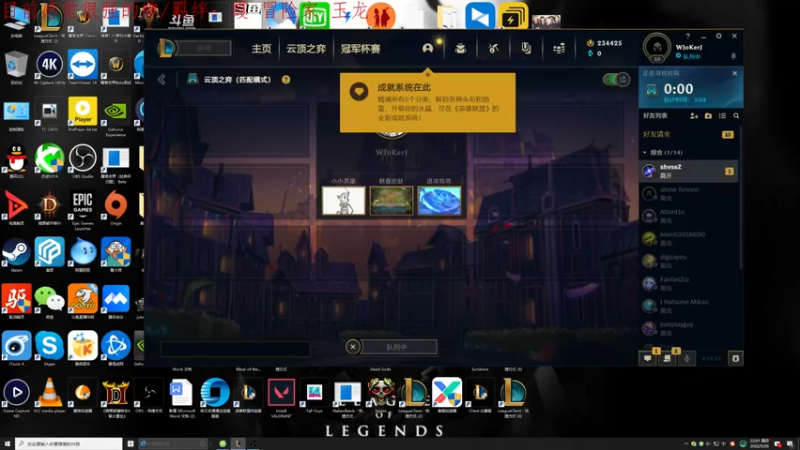The image size is (800, 450).
Task: Open the TeamViewer desktop icon
Action: pos(82,66)
